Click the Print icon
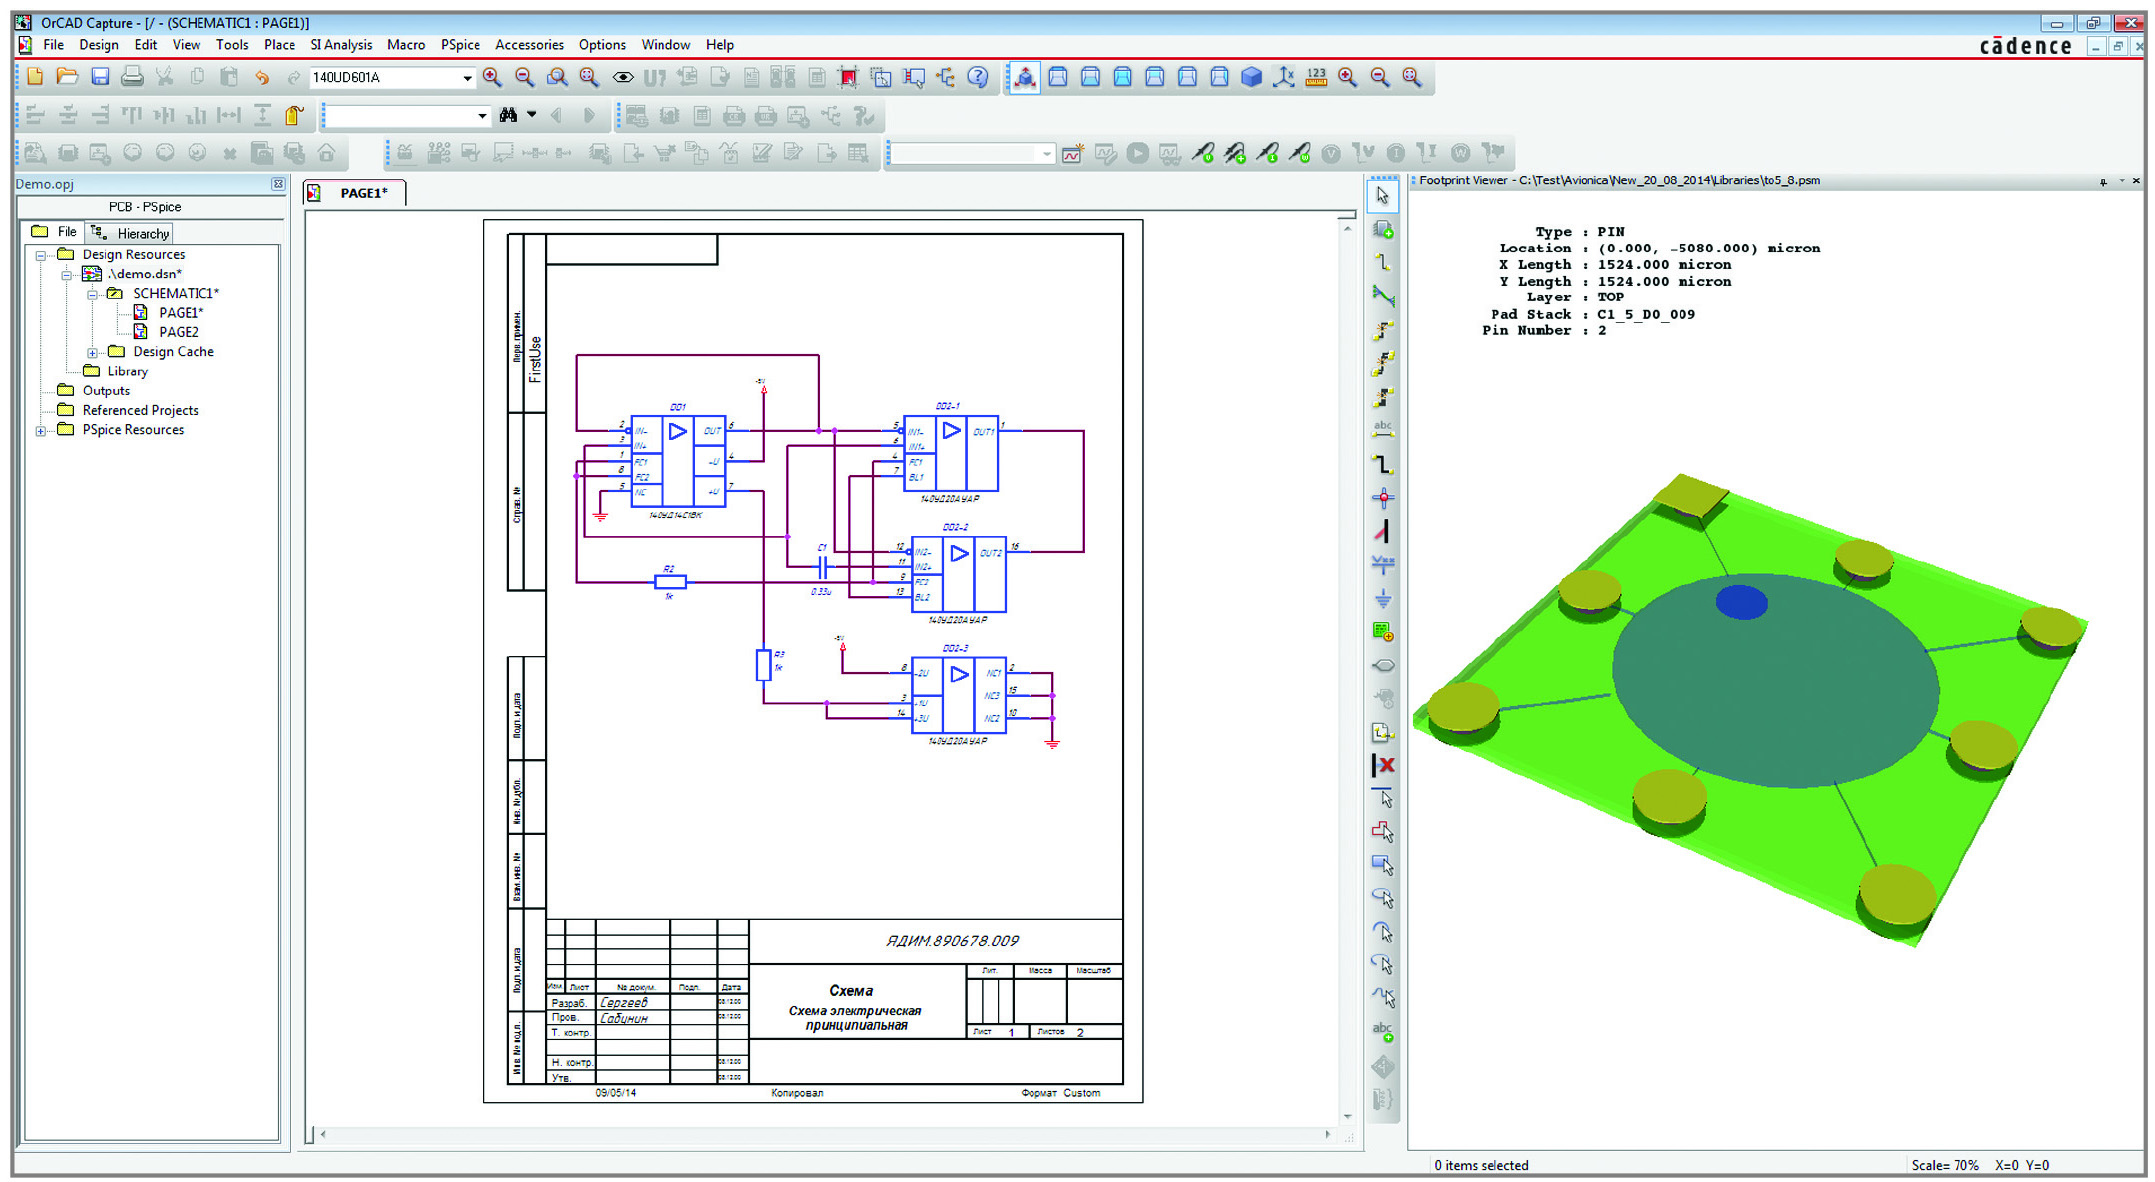This screenshot has height=1182, width=2155. click(132, 77)
